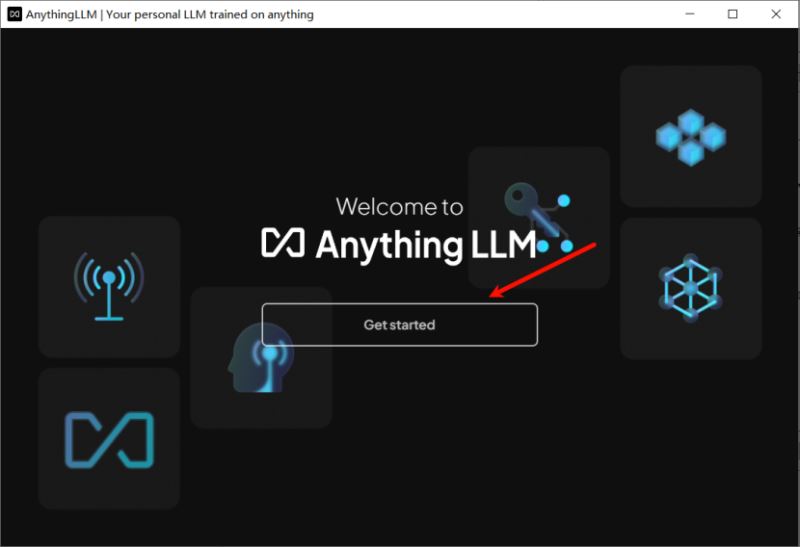Maximize the AnythingLLM window
This screenshot has width=800, height=547.
(x=733, y=14)
